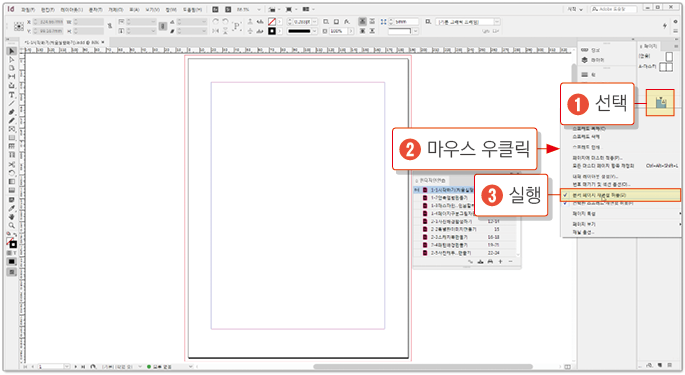
Task: Open the Layers panel button in the dock
Action: 592,59
